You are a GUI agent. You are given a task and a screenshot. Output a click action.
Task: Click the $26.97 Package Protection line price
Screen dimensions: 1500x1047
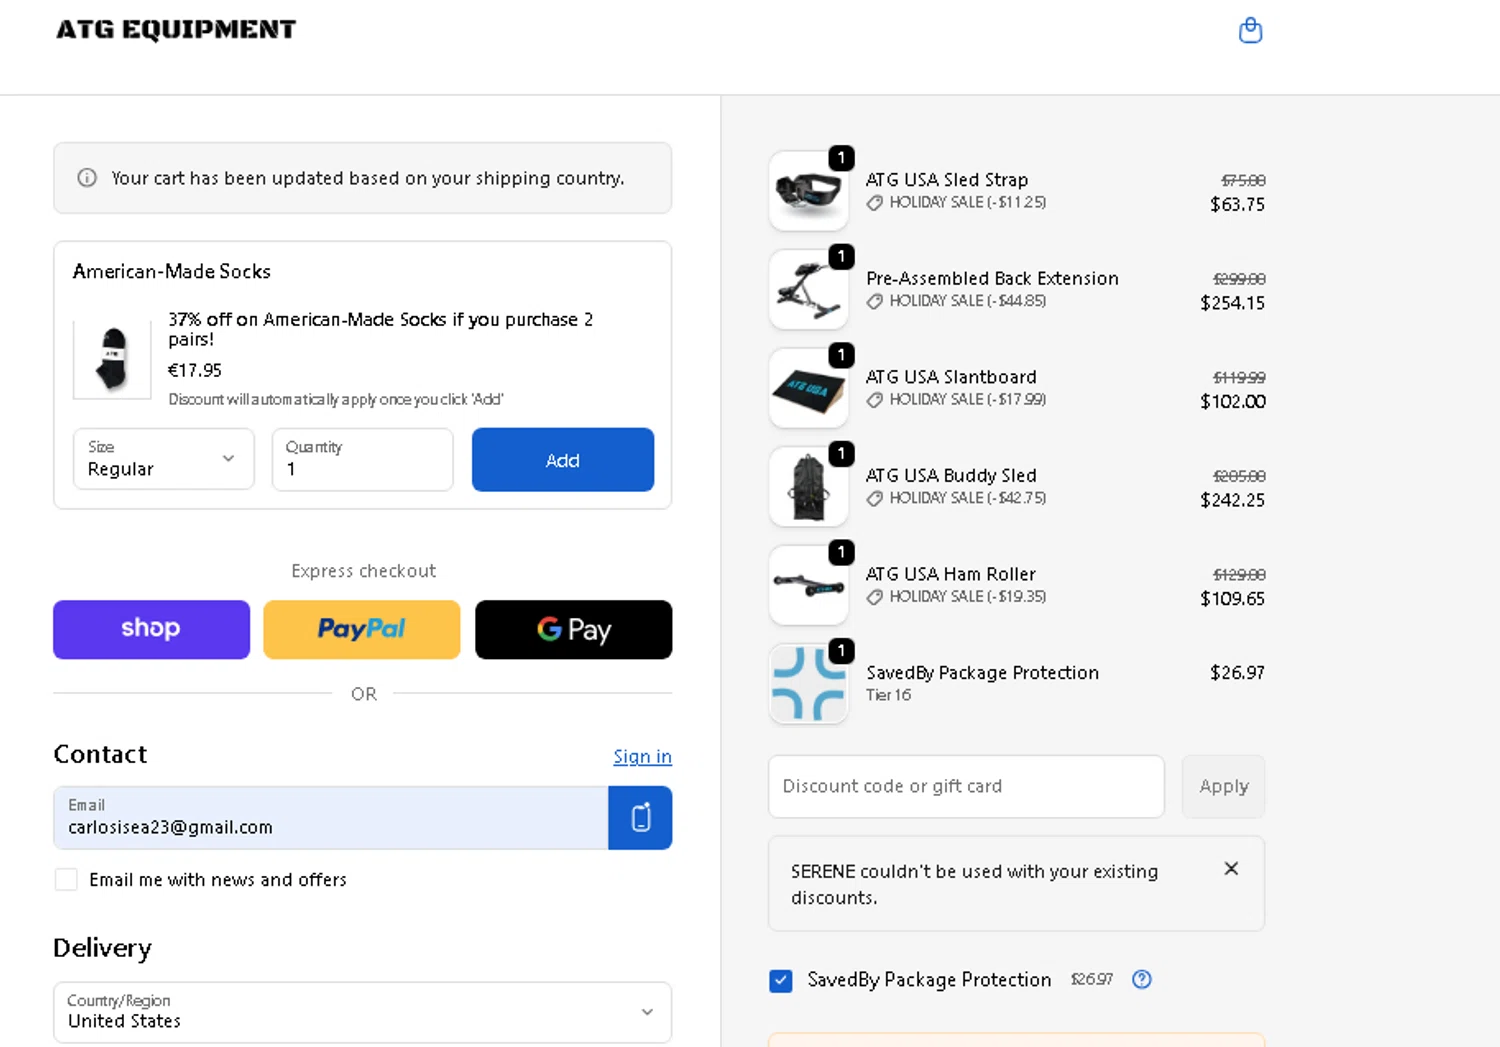point(1237,672)
